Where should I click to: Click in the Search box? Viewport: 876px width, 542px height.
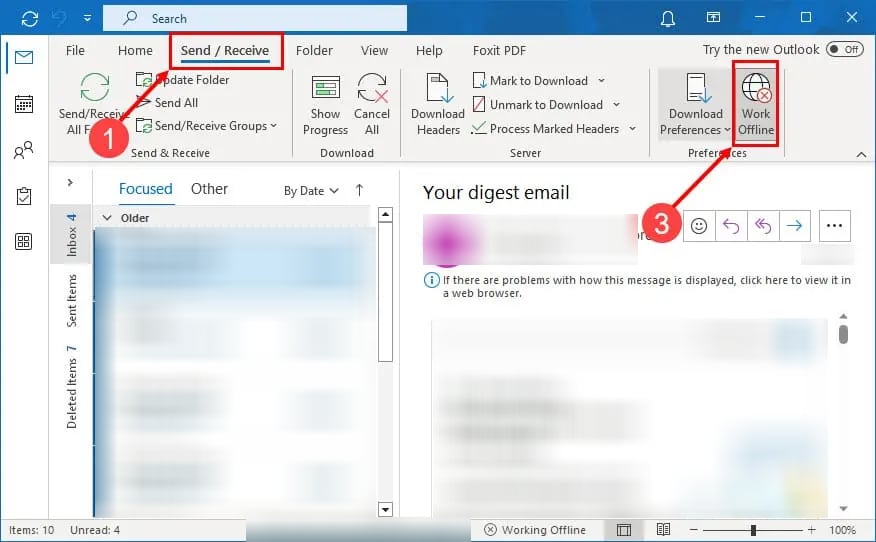[x=255, y=18]
